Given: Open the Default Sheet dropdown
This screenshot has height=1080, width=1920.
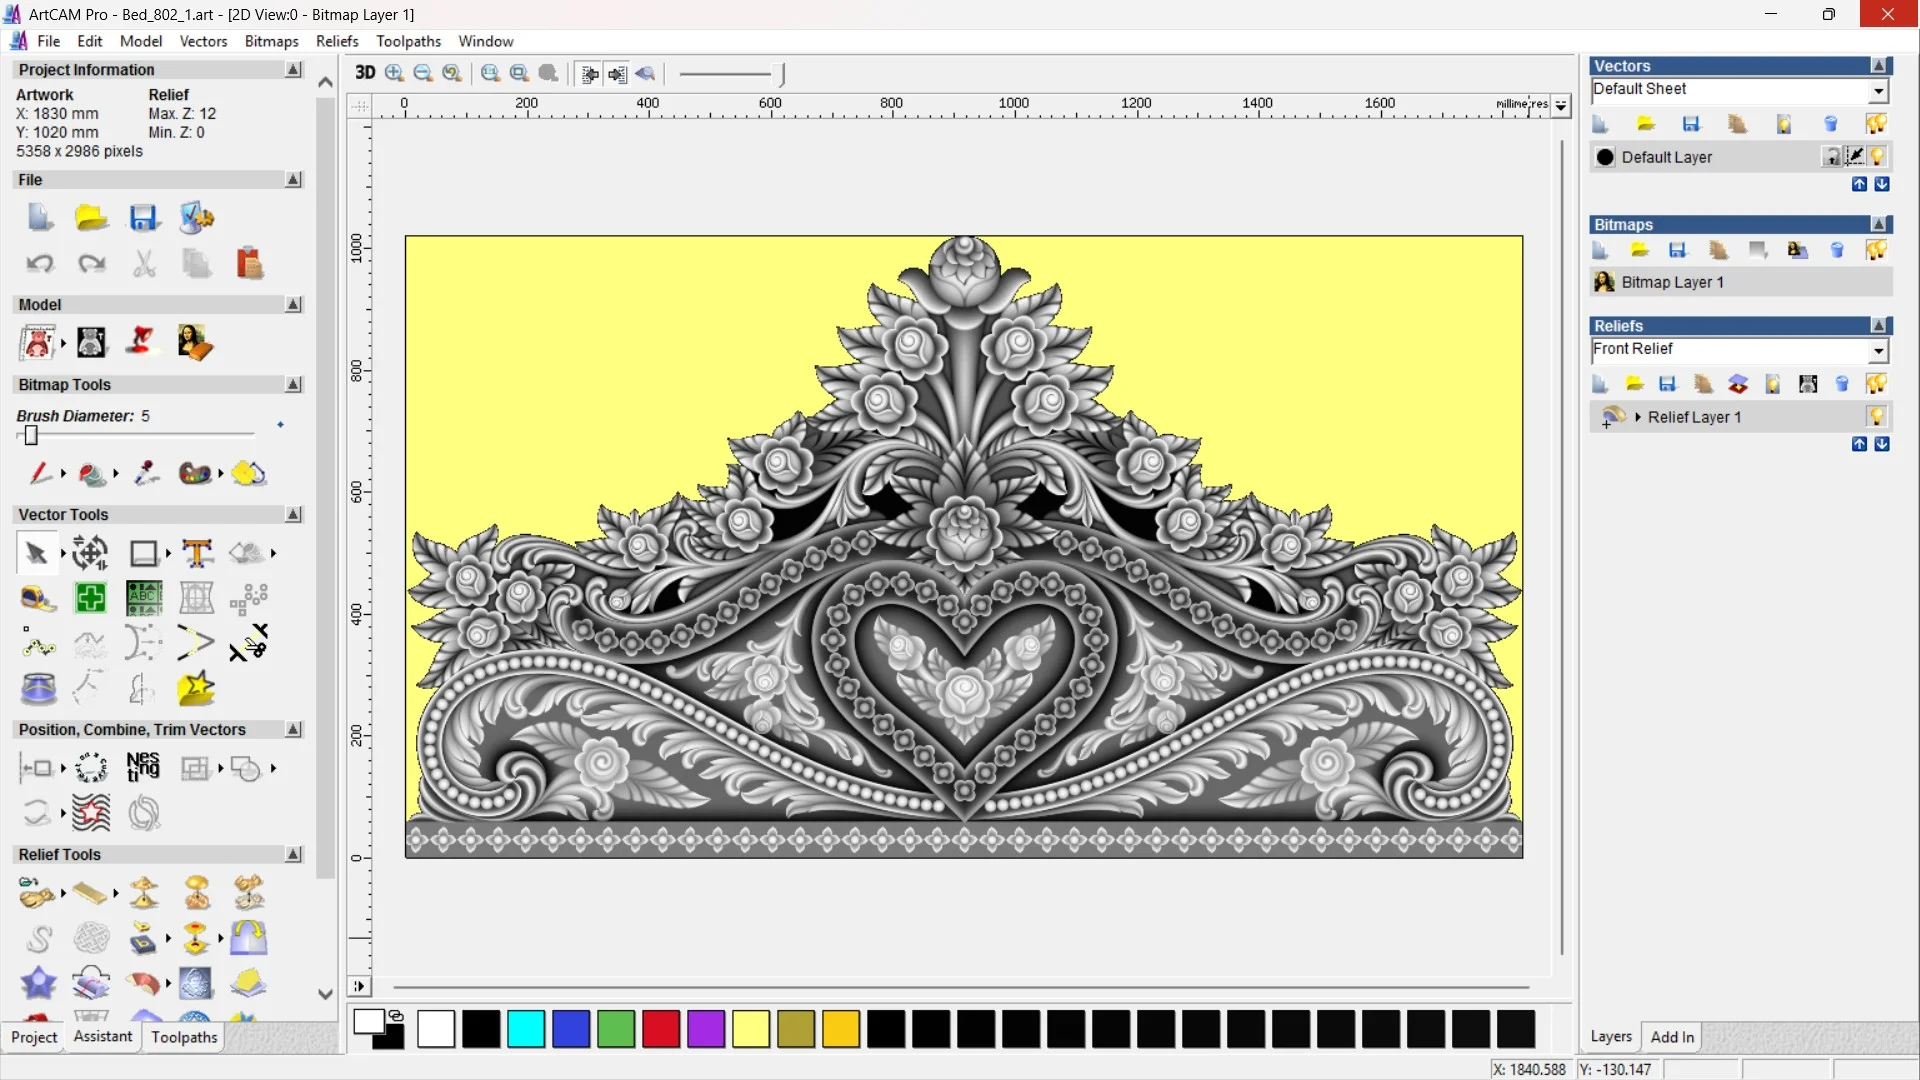Looking at the screenshot, I should [x=1878, y=91].
